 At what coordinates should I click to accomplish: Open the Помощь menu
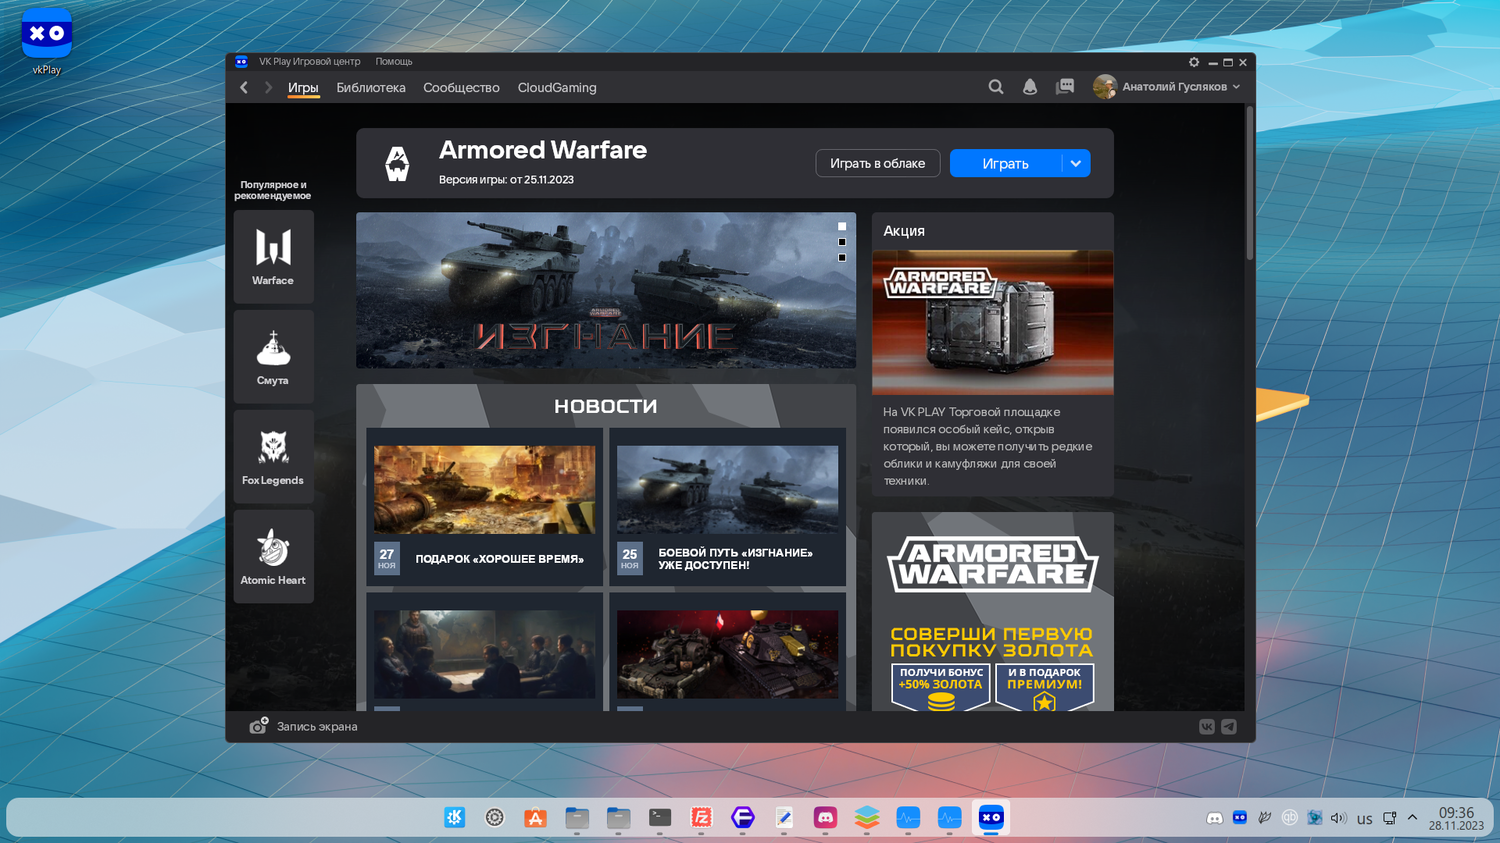coord(394,62)
